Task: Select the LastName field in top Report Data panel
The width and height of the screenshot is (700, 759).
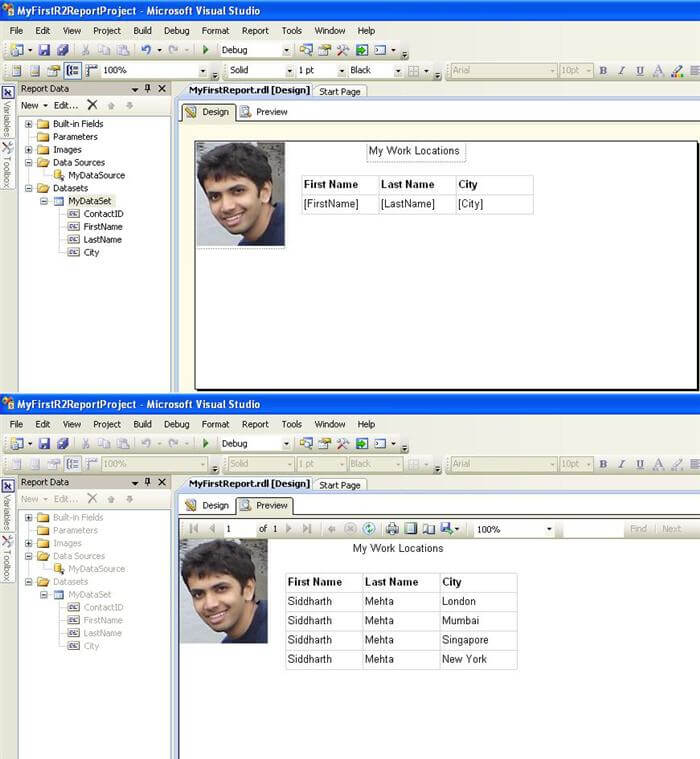Action: 102,240
